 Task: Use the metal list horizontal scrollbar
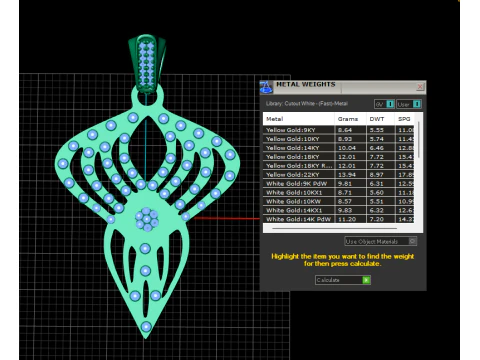[x=334, y=229]
